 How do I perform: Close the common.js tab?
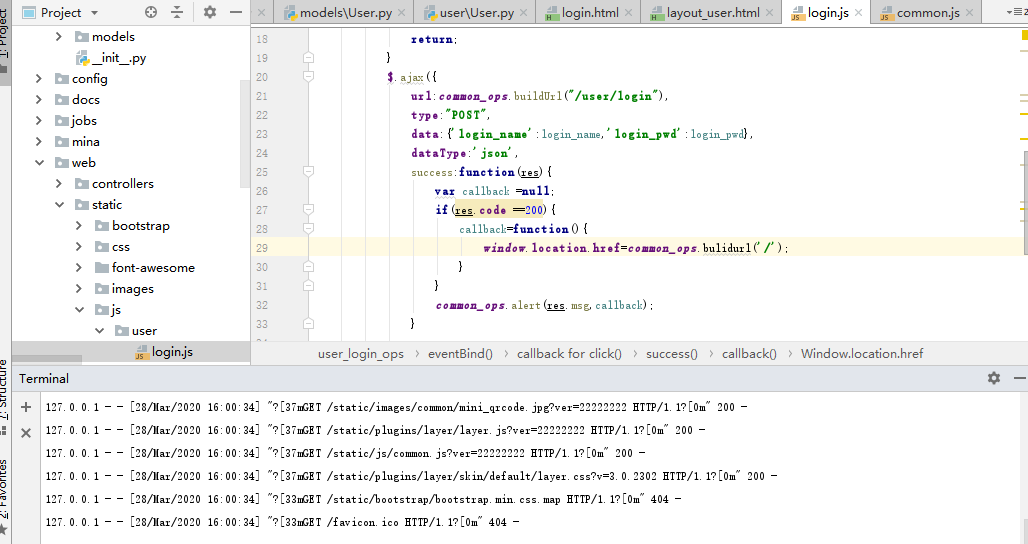pos(969,12)
